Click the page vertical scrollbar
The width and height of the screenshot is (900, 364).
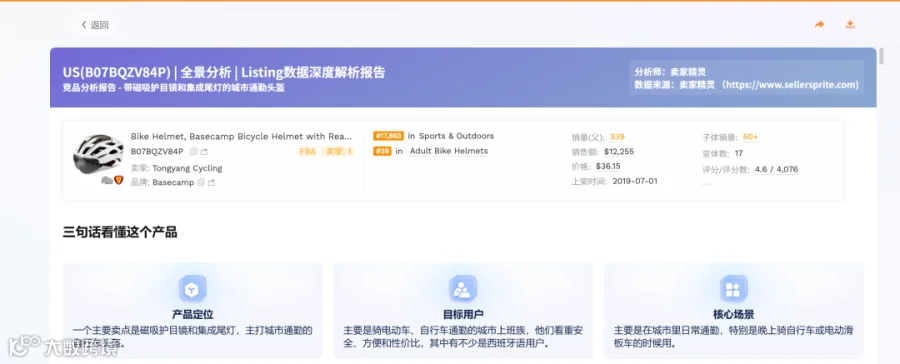coord(881,56)
